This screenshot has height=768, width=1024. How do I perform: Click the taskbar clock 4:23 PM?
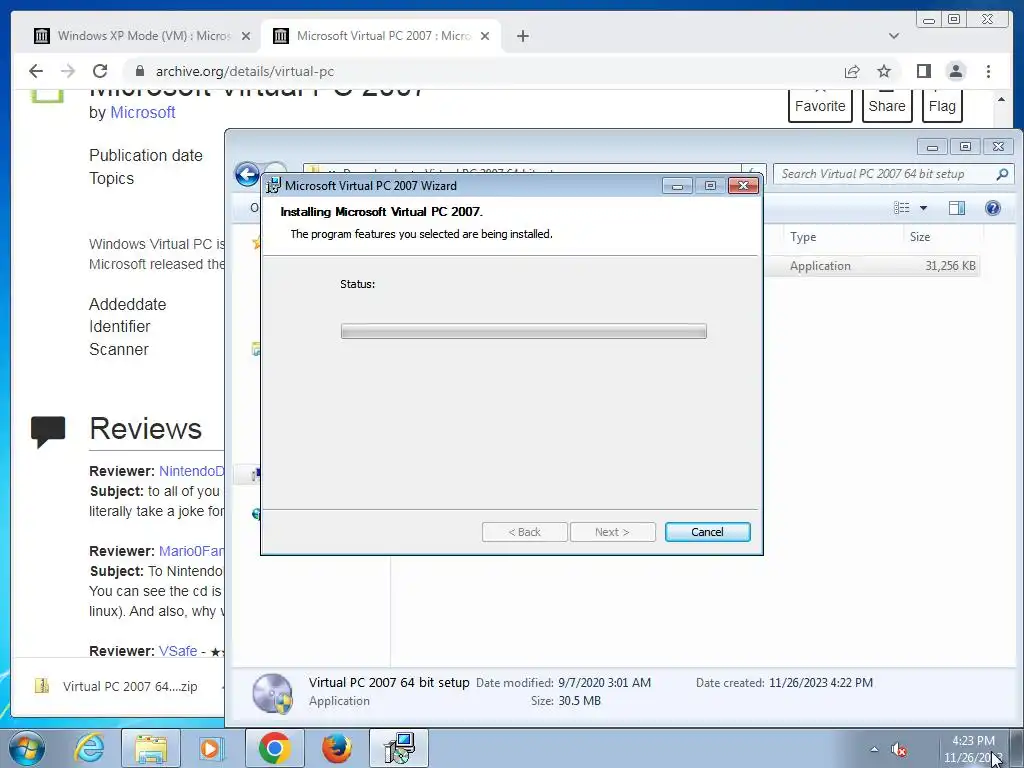(x=972, y=741)
